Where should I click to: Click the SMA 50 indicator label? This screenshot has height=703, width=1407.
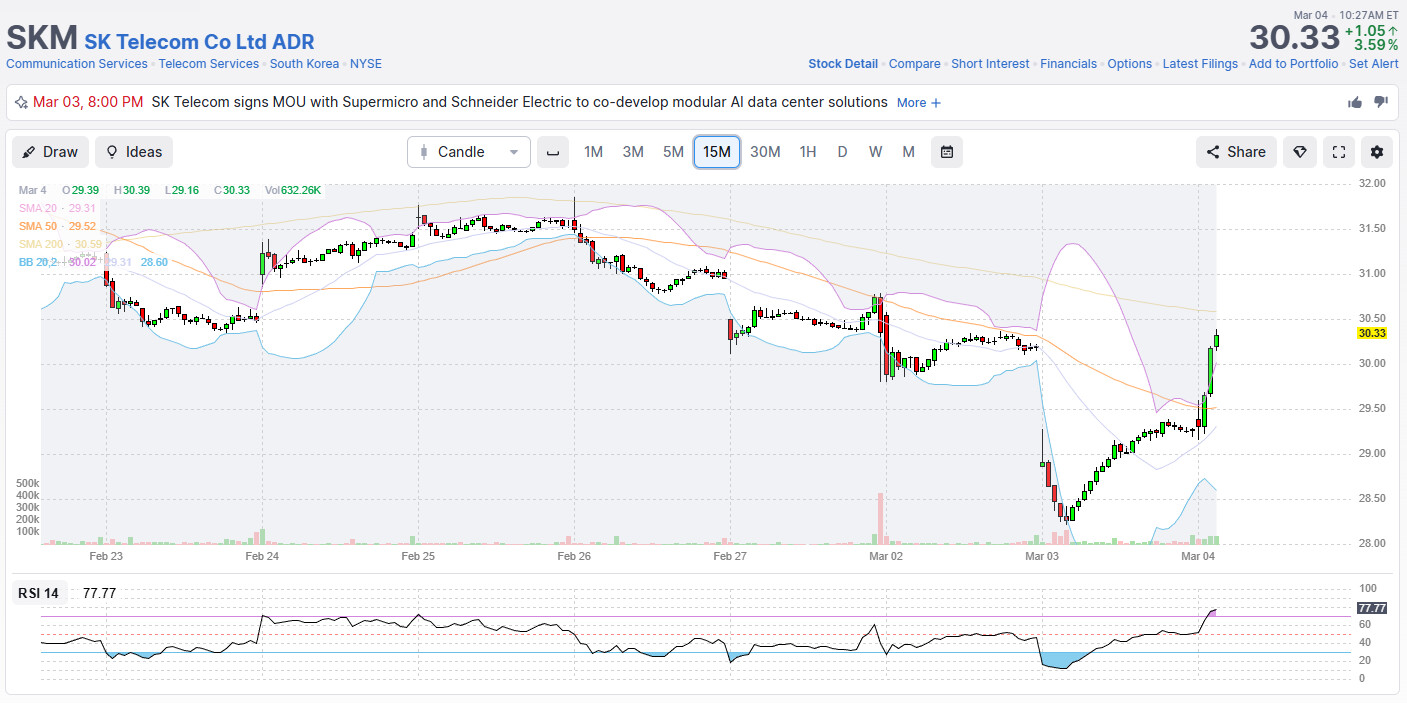click(x=57, y=226)
